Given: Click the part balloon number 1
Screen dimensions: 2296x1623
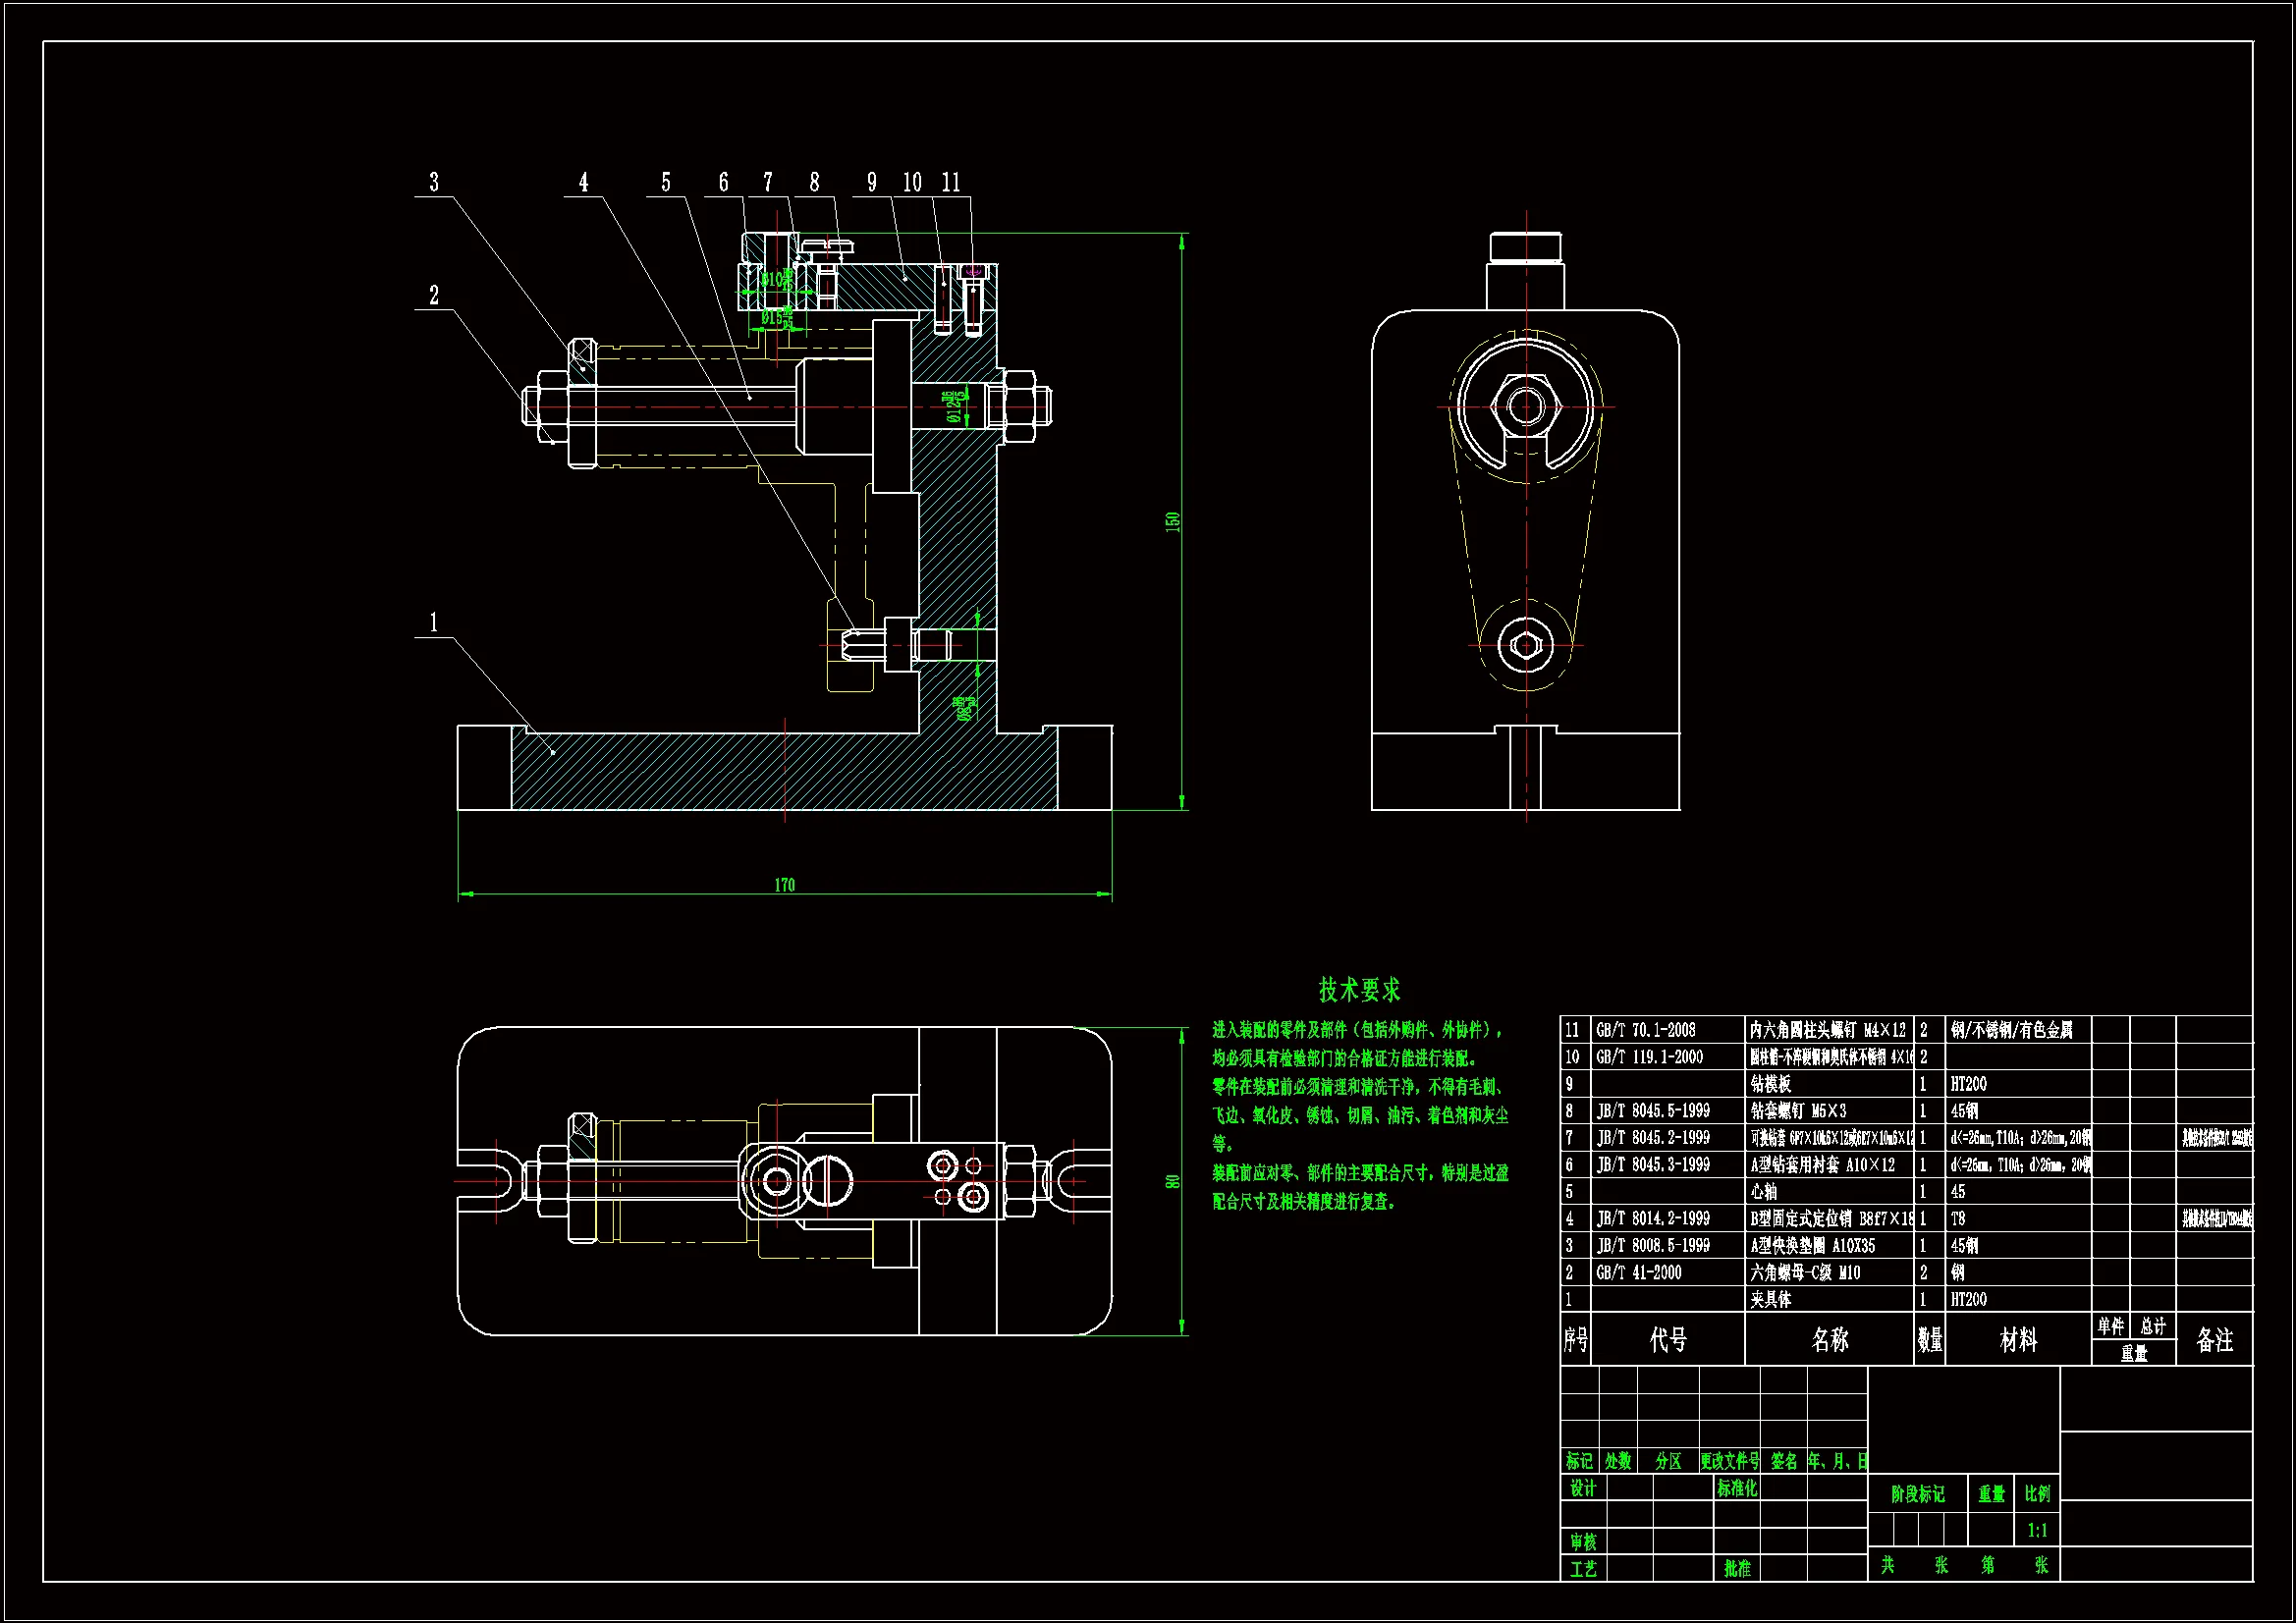Looking at the screenshot, I should pos(434,622).
